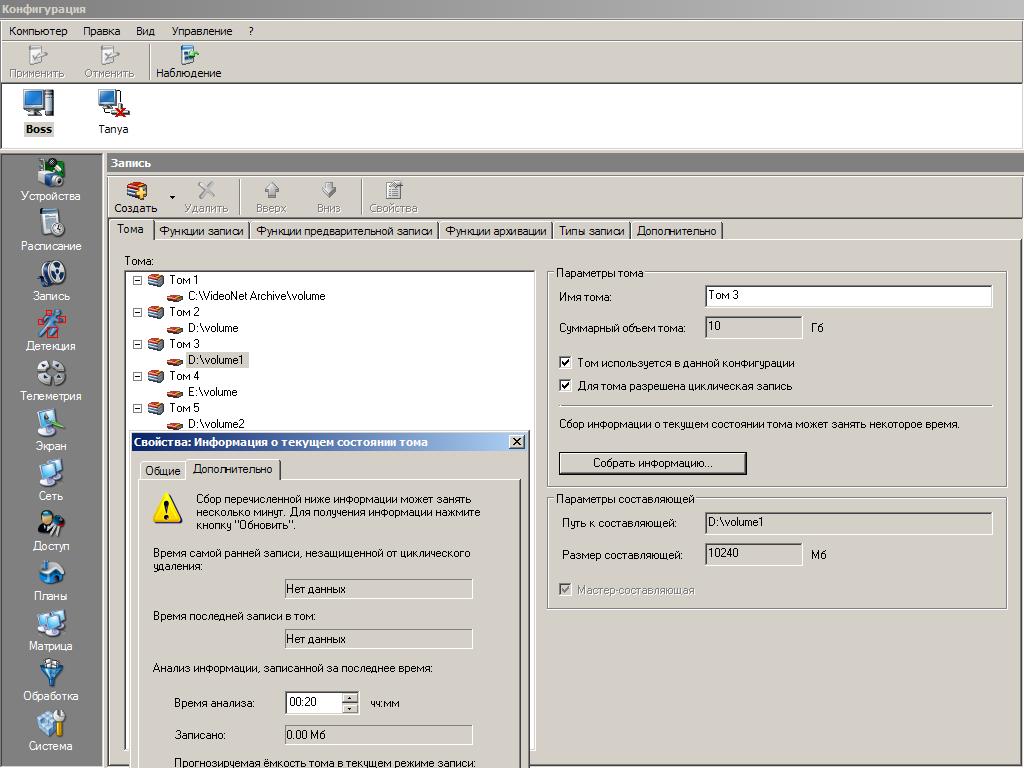This screenshot has width=1024, height=768.
Task: Switch to Функции предварительной записи tab
Action: coord(344,231)
